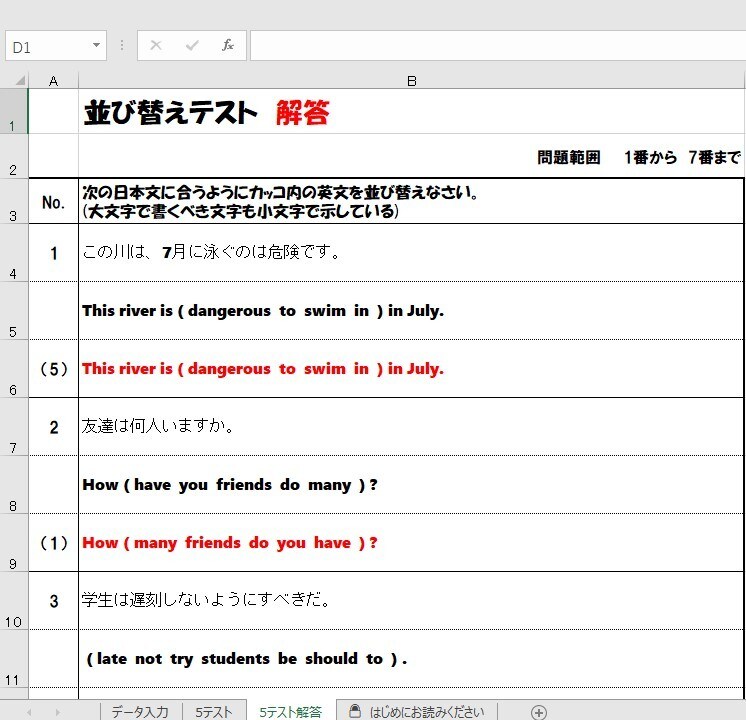
Task: Open the はじめにお読みください sheet tab
Action: point(417,712)
